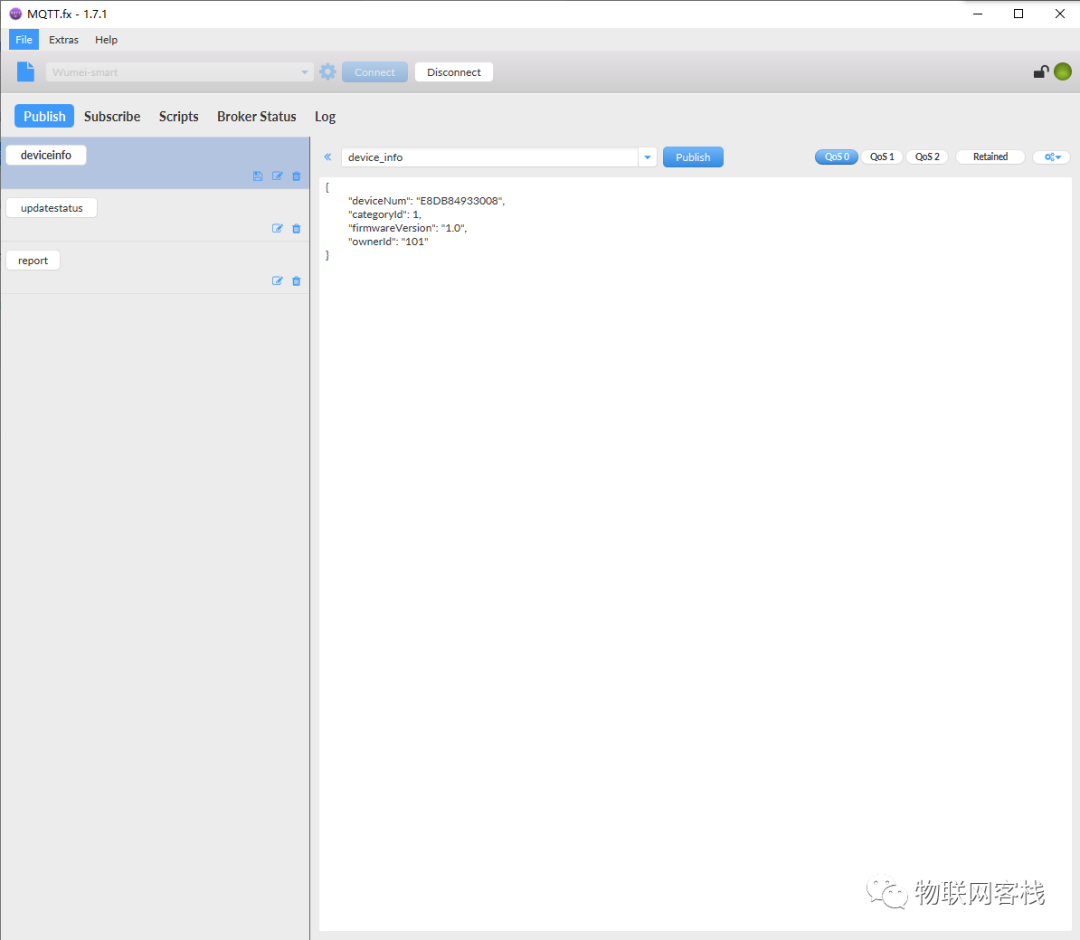Image resolution: width=1080 pixels, height=940 pixels.
Task: Open the publish options gear dropdown
Action: click(x=1052, y=157)
